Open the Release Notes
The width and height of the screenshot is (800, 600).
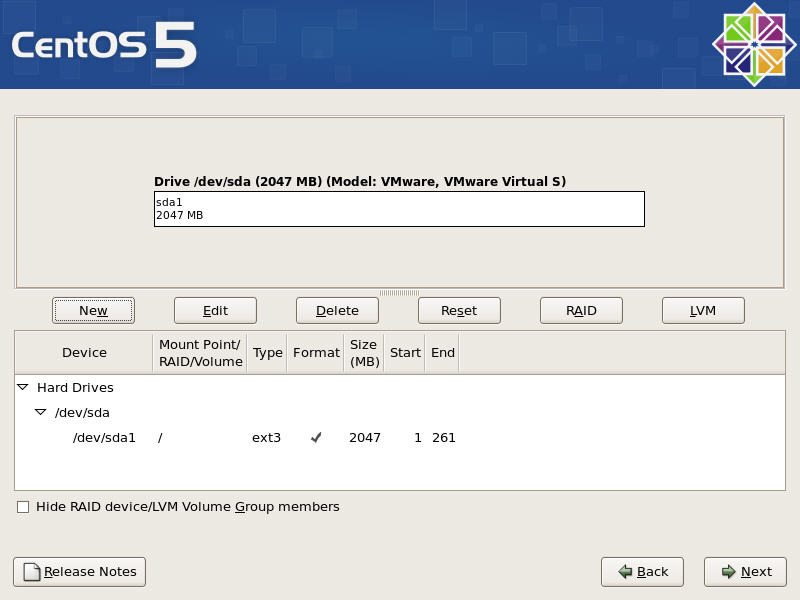pyautogui.click(x=80, y=571)
